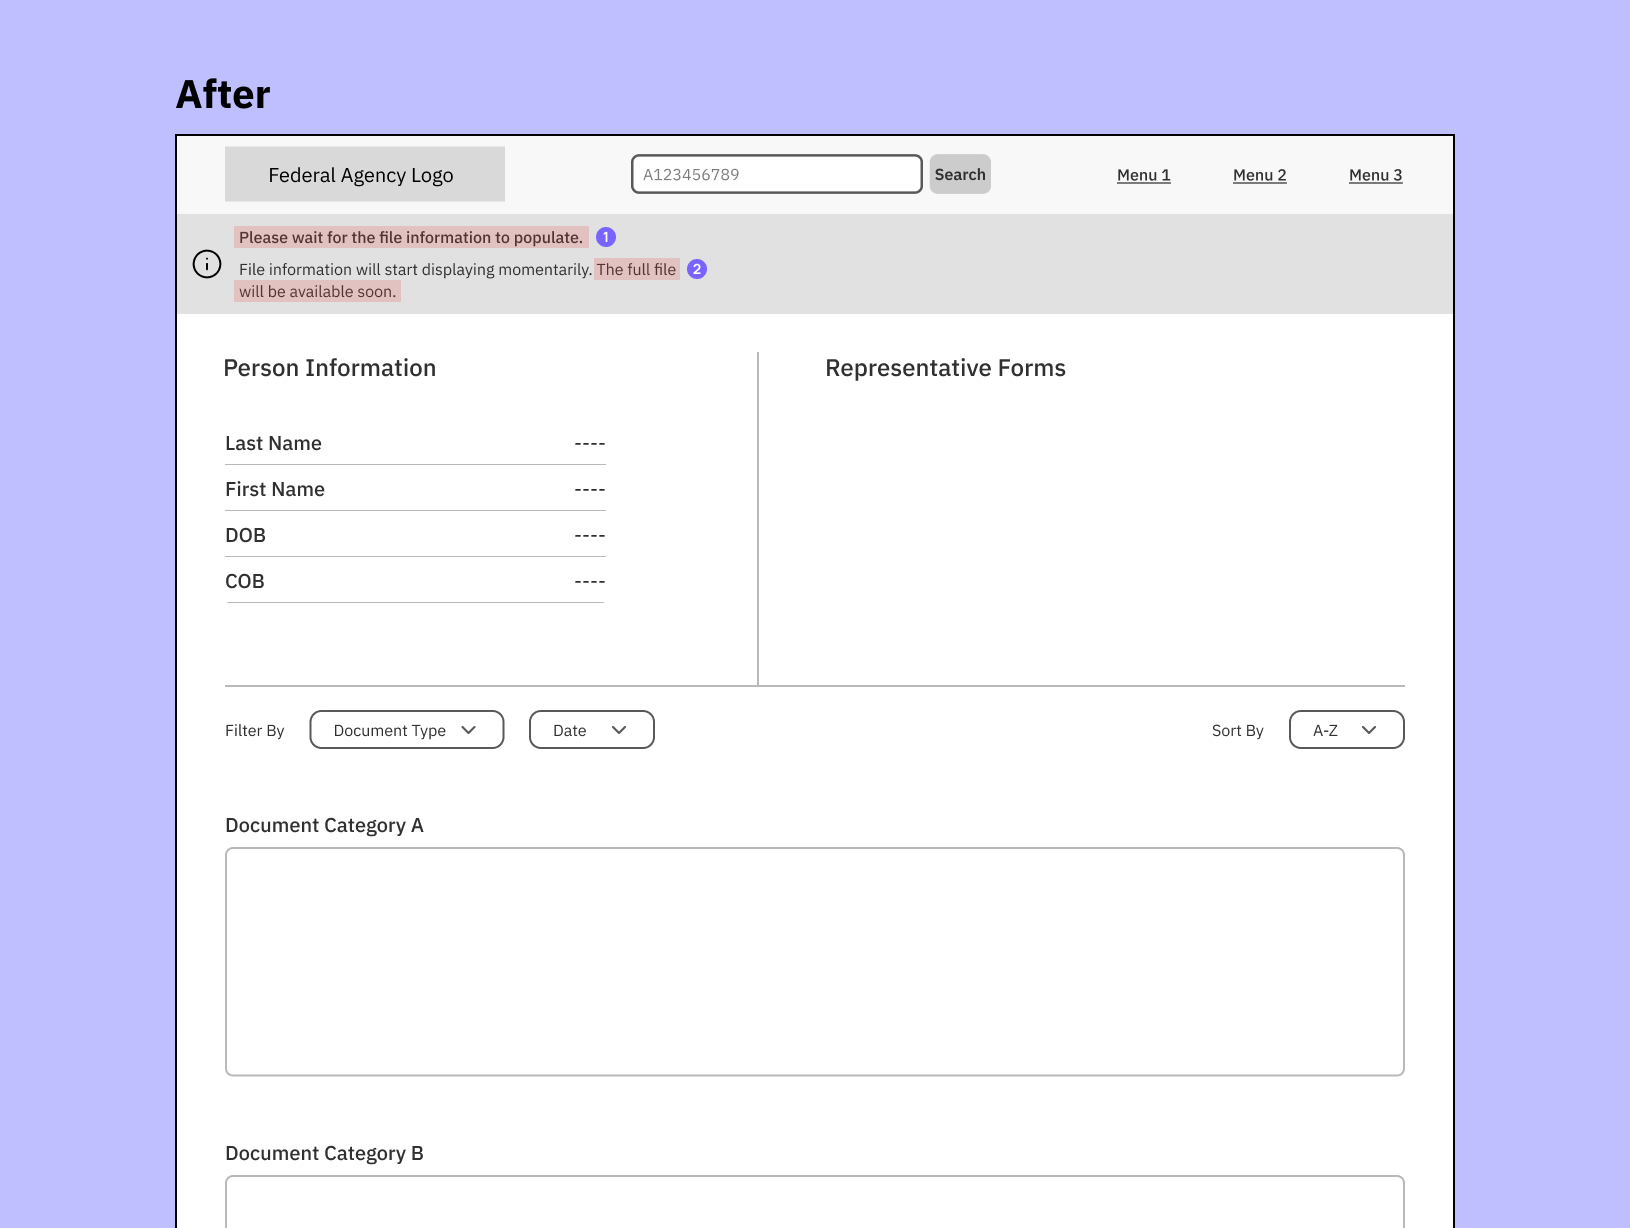Click the purple annotation badge numbered 1

click(606, 237)
